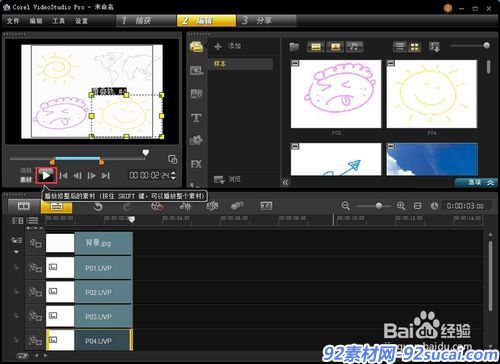The height and width of the screenshot is (364, 500).
Task: Click fit project in timeline window icon
Action: coord(417,206)
